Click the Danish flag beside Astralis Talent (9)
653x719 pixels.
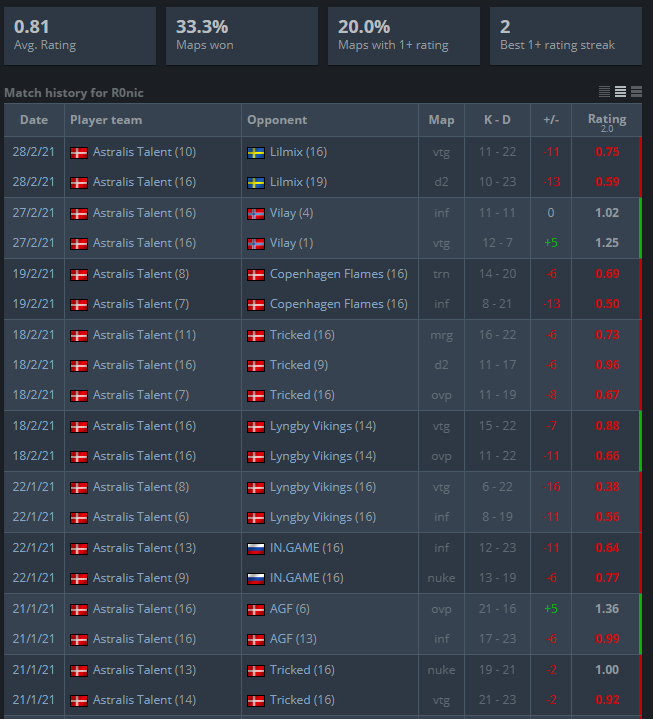pyautogui.click(x=79, y=579)
